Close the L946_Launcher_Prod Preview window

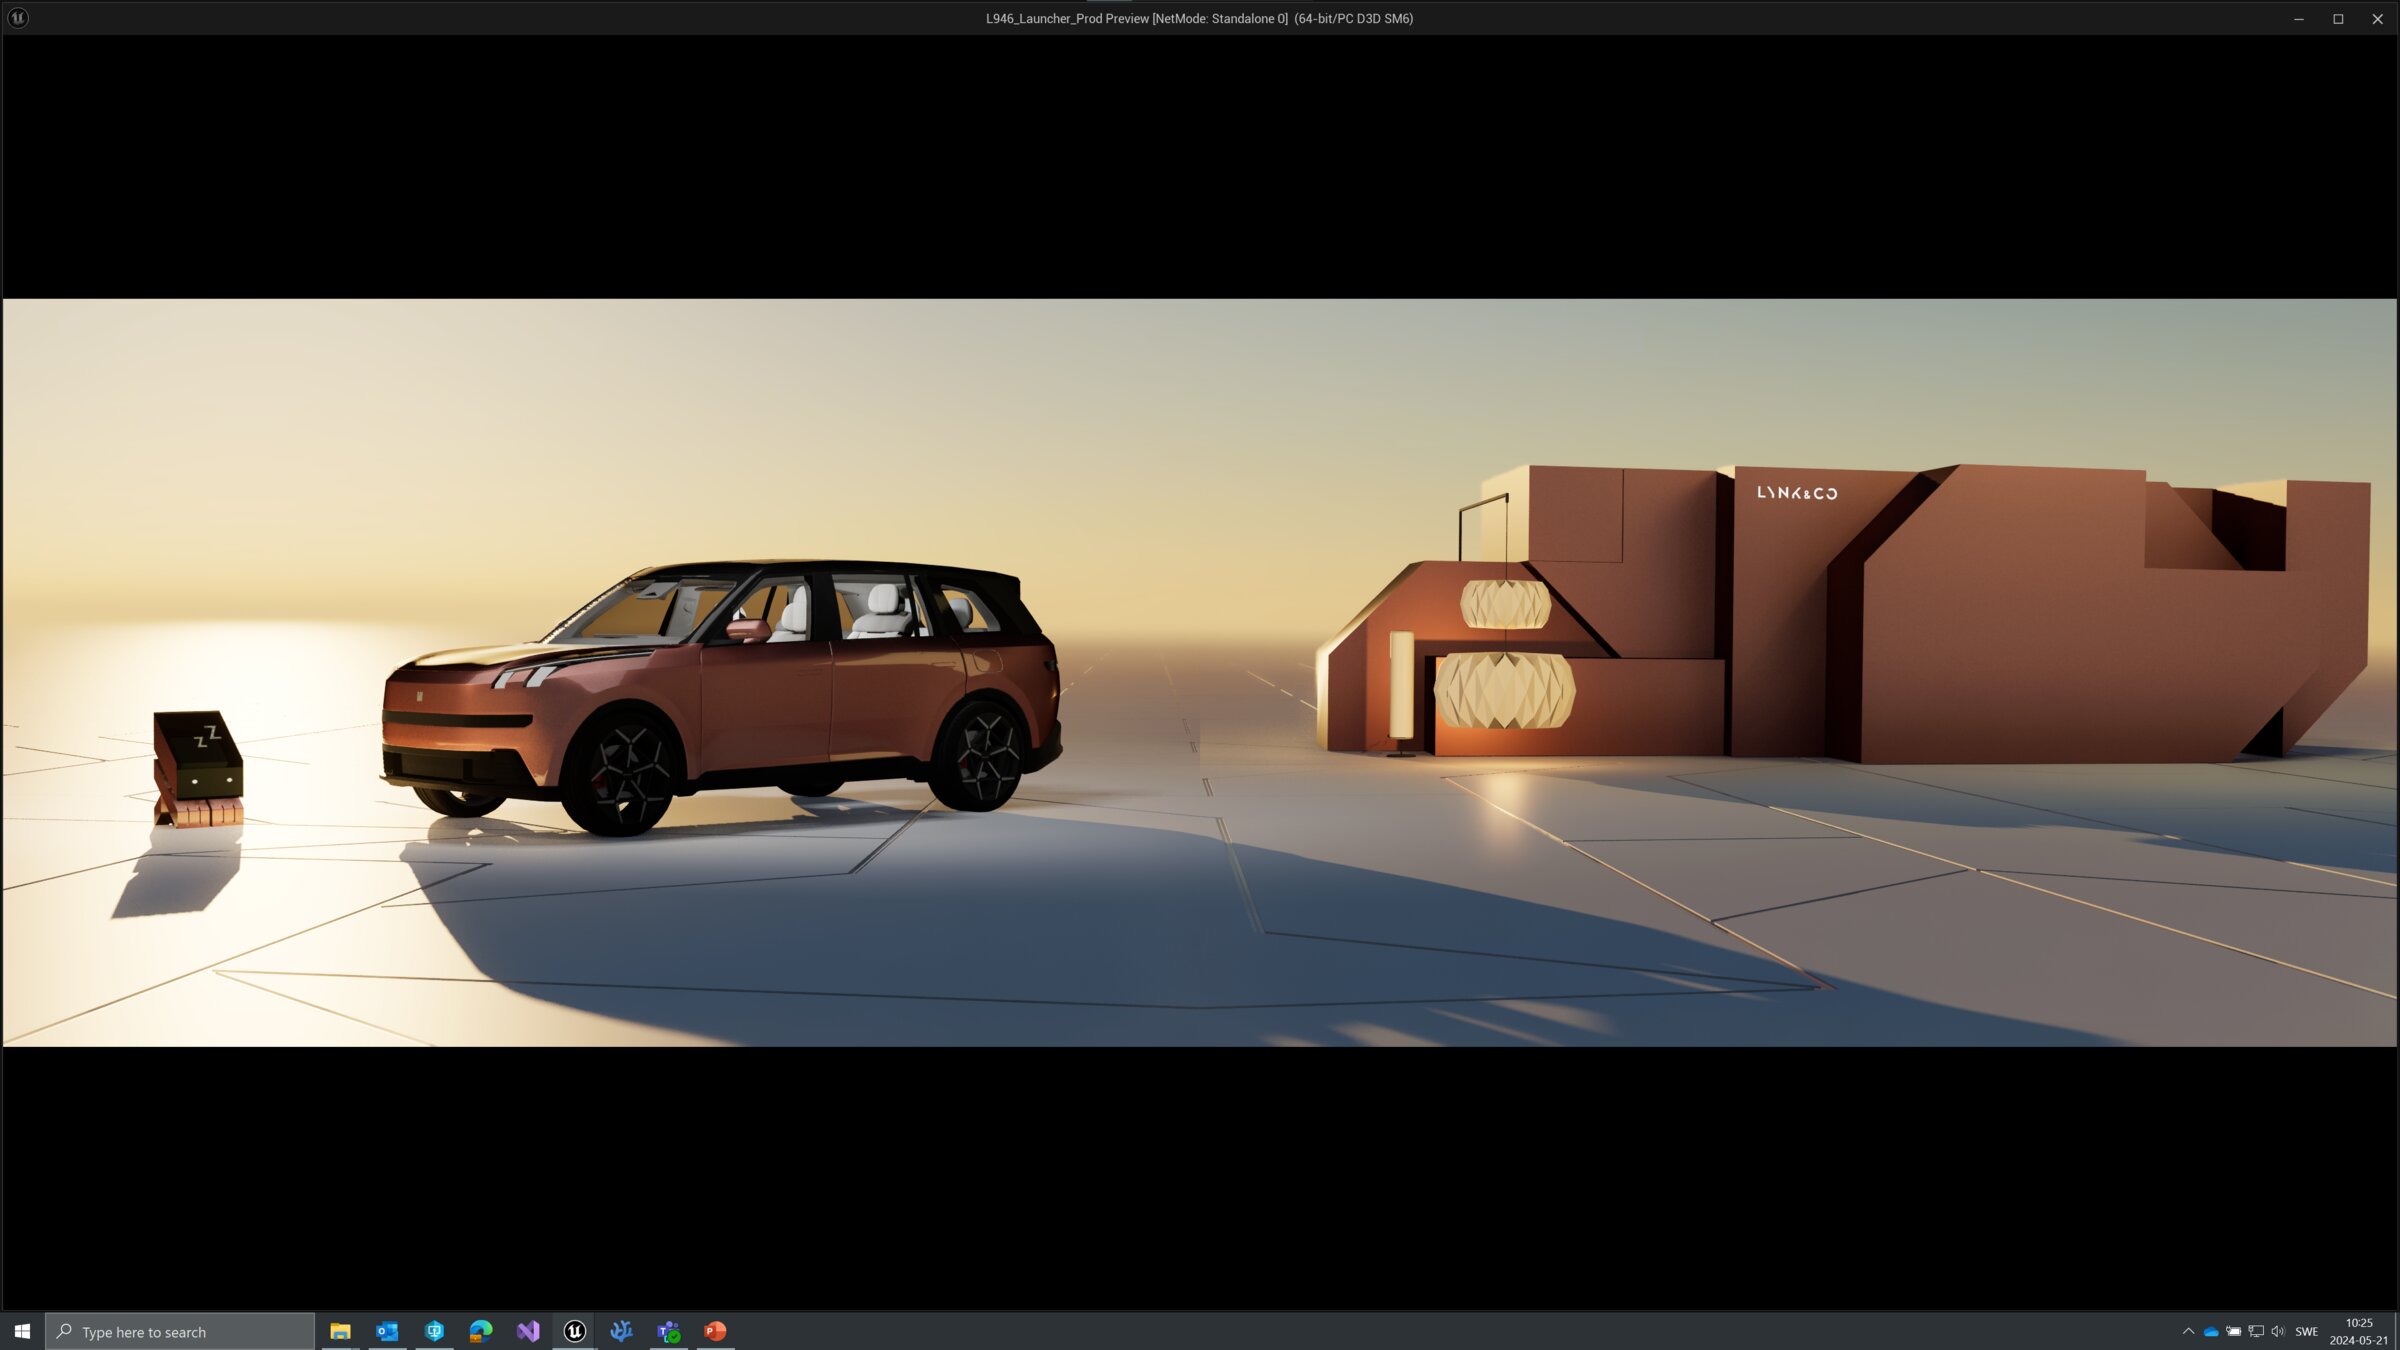click(x=2377, y=18)
